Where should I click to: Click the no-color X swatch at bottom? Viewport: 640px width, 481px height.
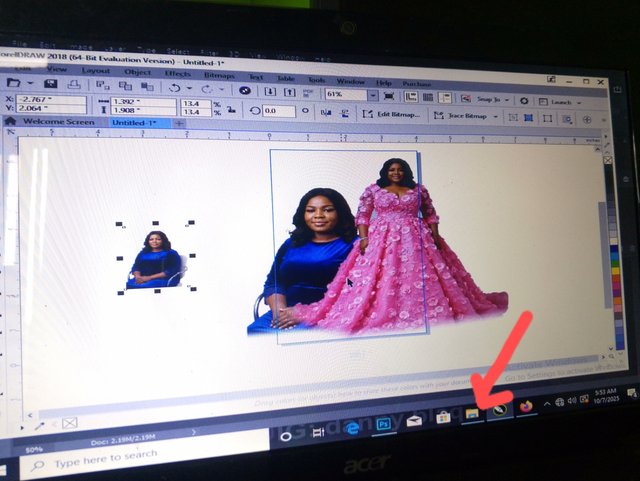69,423
